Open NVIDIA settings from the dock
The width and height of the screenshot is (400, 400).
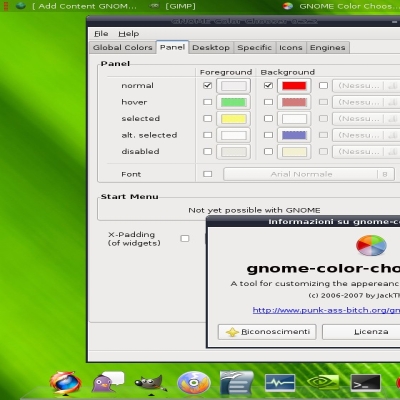pos(322,382)
